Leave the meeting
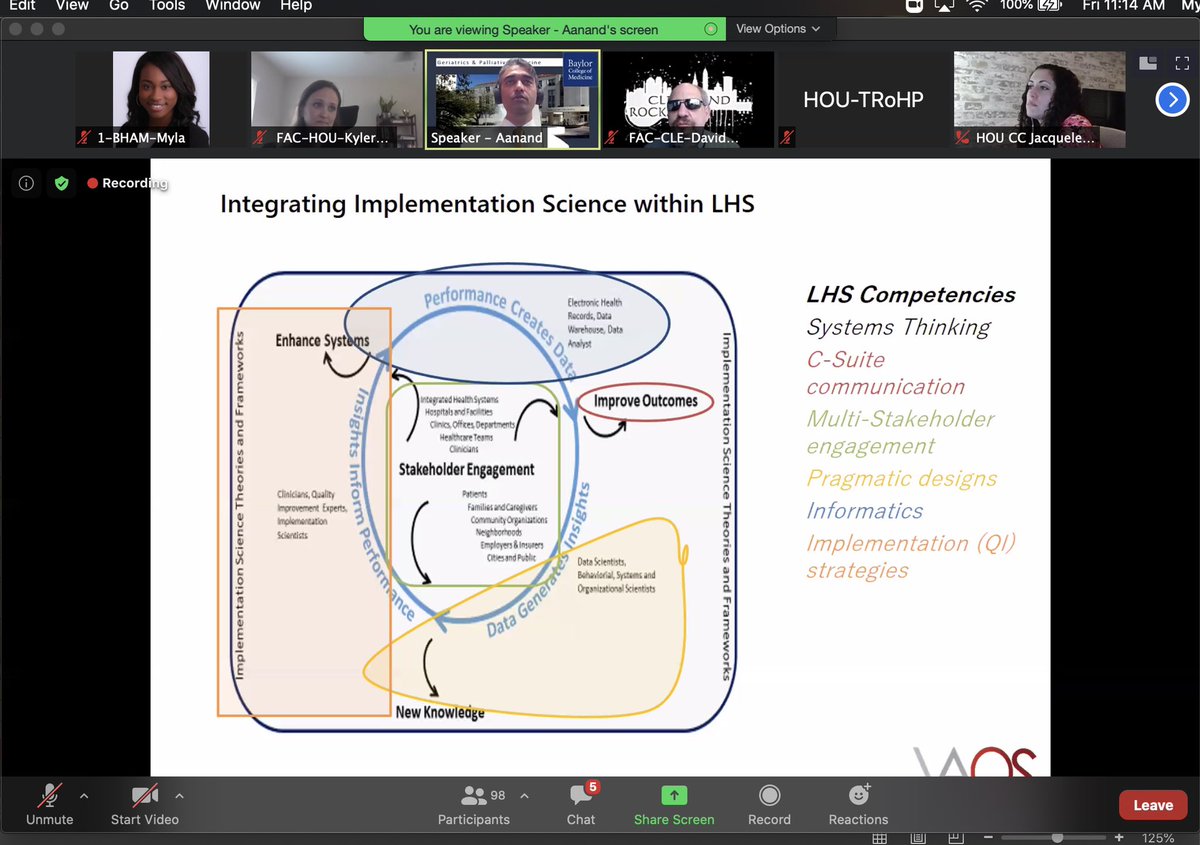The width and height of the screenshot is (1200, 845). click(x=1152, y=805)
